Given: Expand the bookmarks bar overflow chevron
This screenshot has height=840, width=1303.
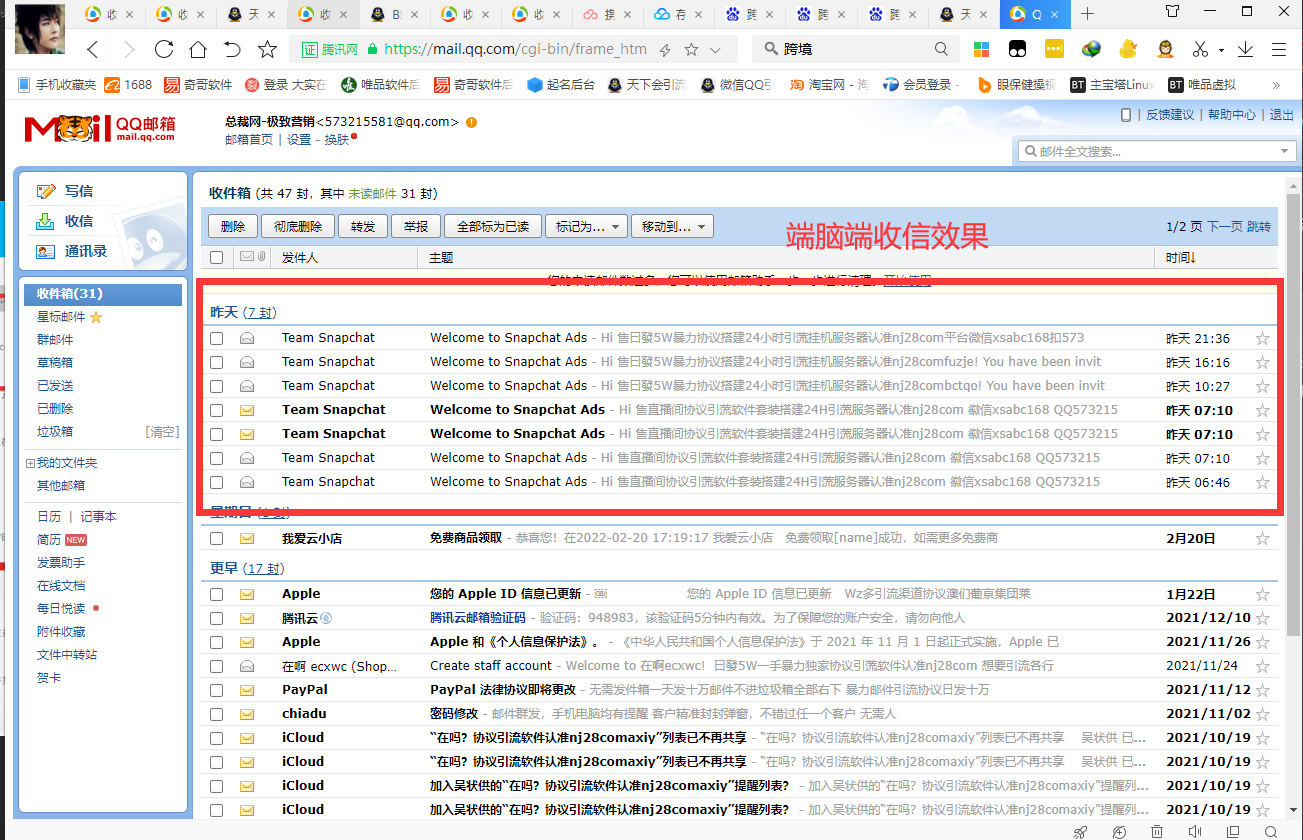Looking at the screenshot, I should pos(1276,85).
